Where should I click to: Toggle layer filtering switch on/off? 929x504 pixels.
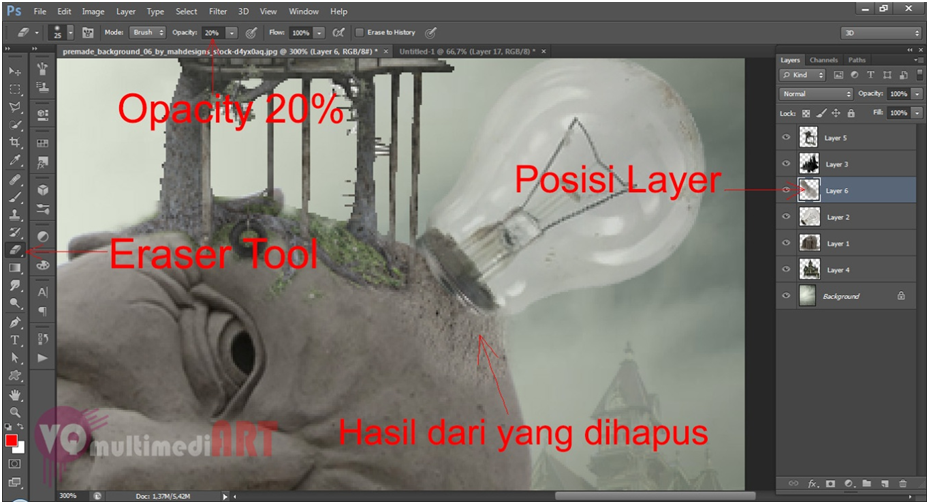pyautogui.click(x=919, y=75)
